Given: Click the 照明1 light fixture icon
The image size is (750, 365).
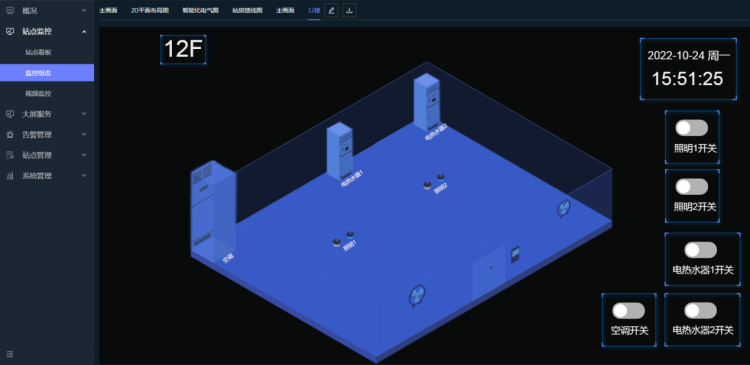Looking at the screenshot, I should 344,239.
